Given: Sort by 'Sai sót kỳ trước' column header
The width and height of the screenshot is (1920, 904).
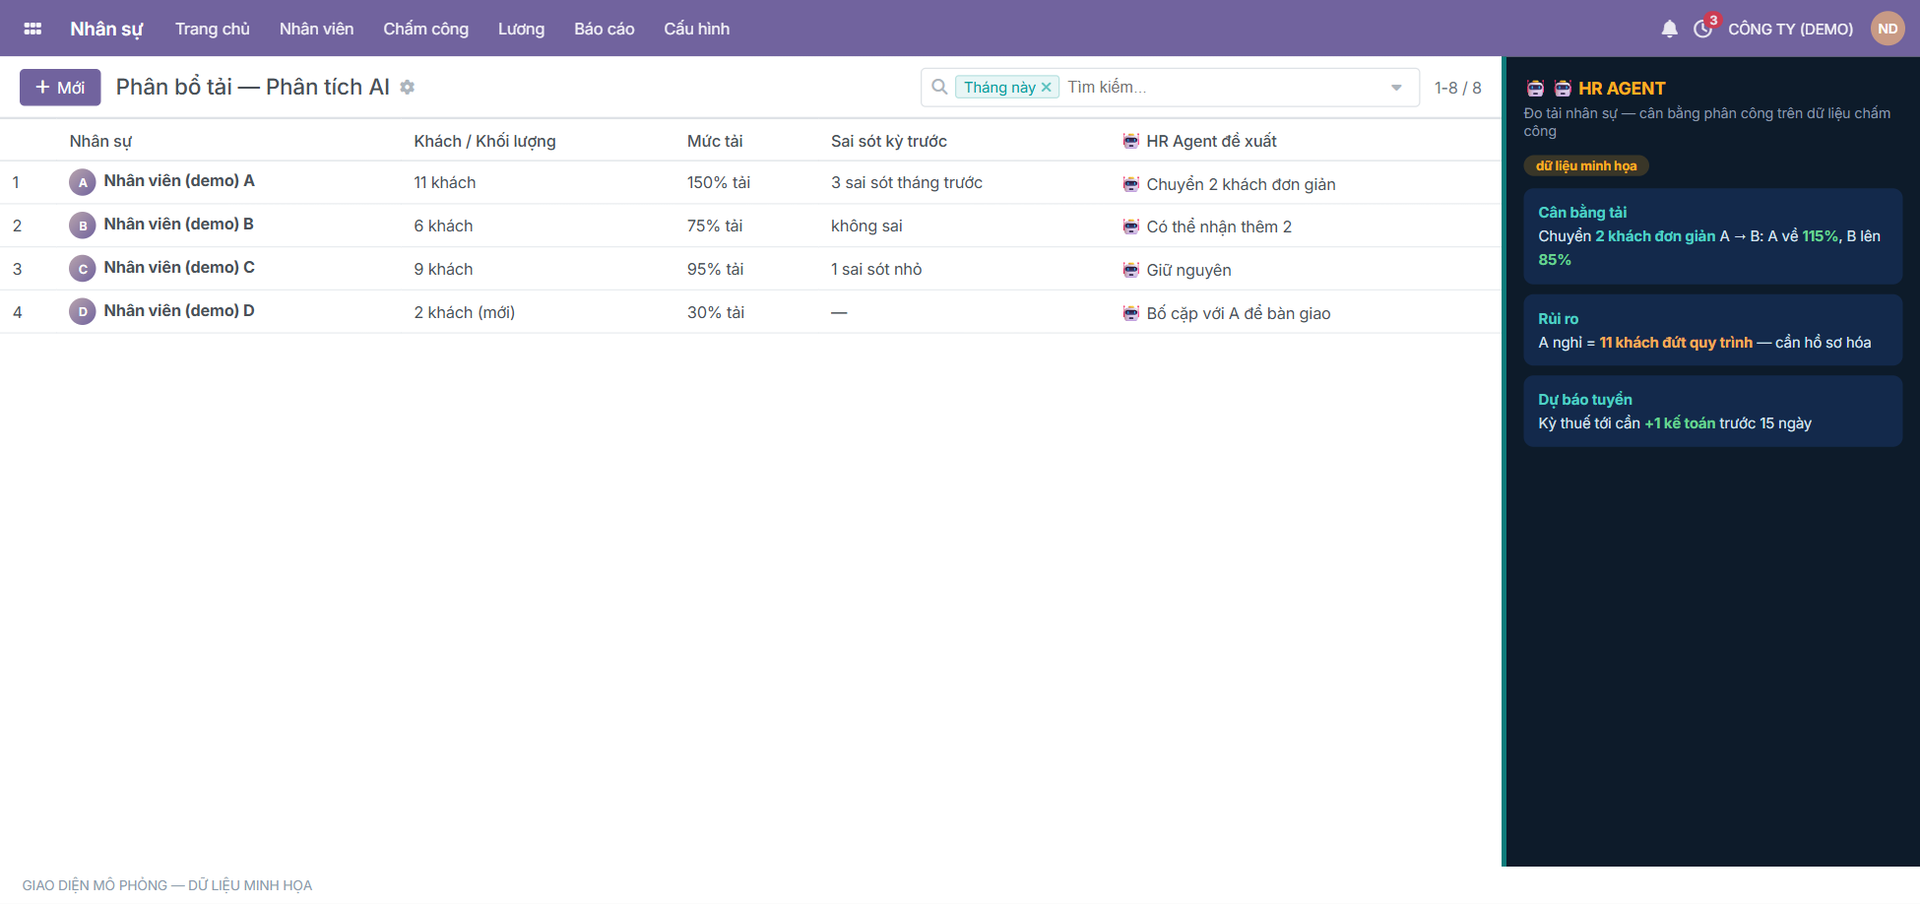Looking at the screenshot, I should [x=889, y=141].
